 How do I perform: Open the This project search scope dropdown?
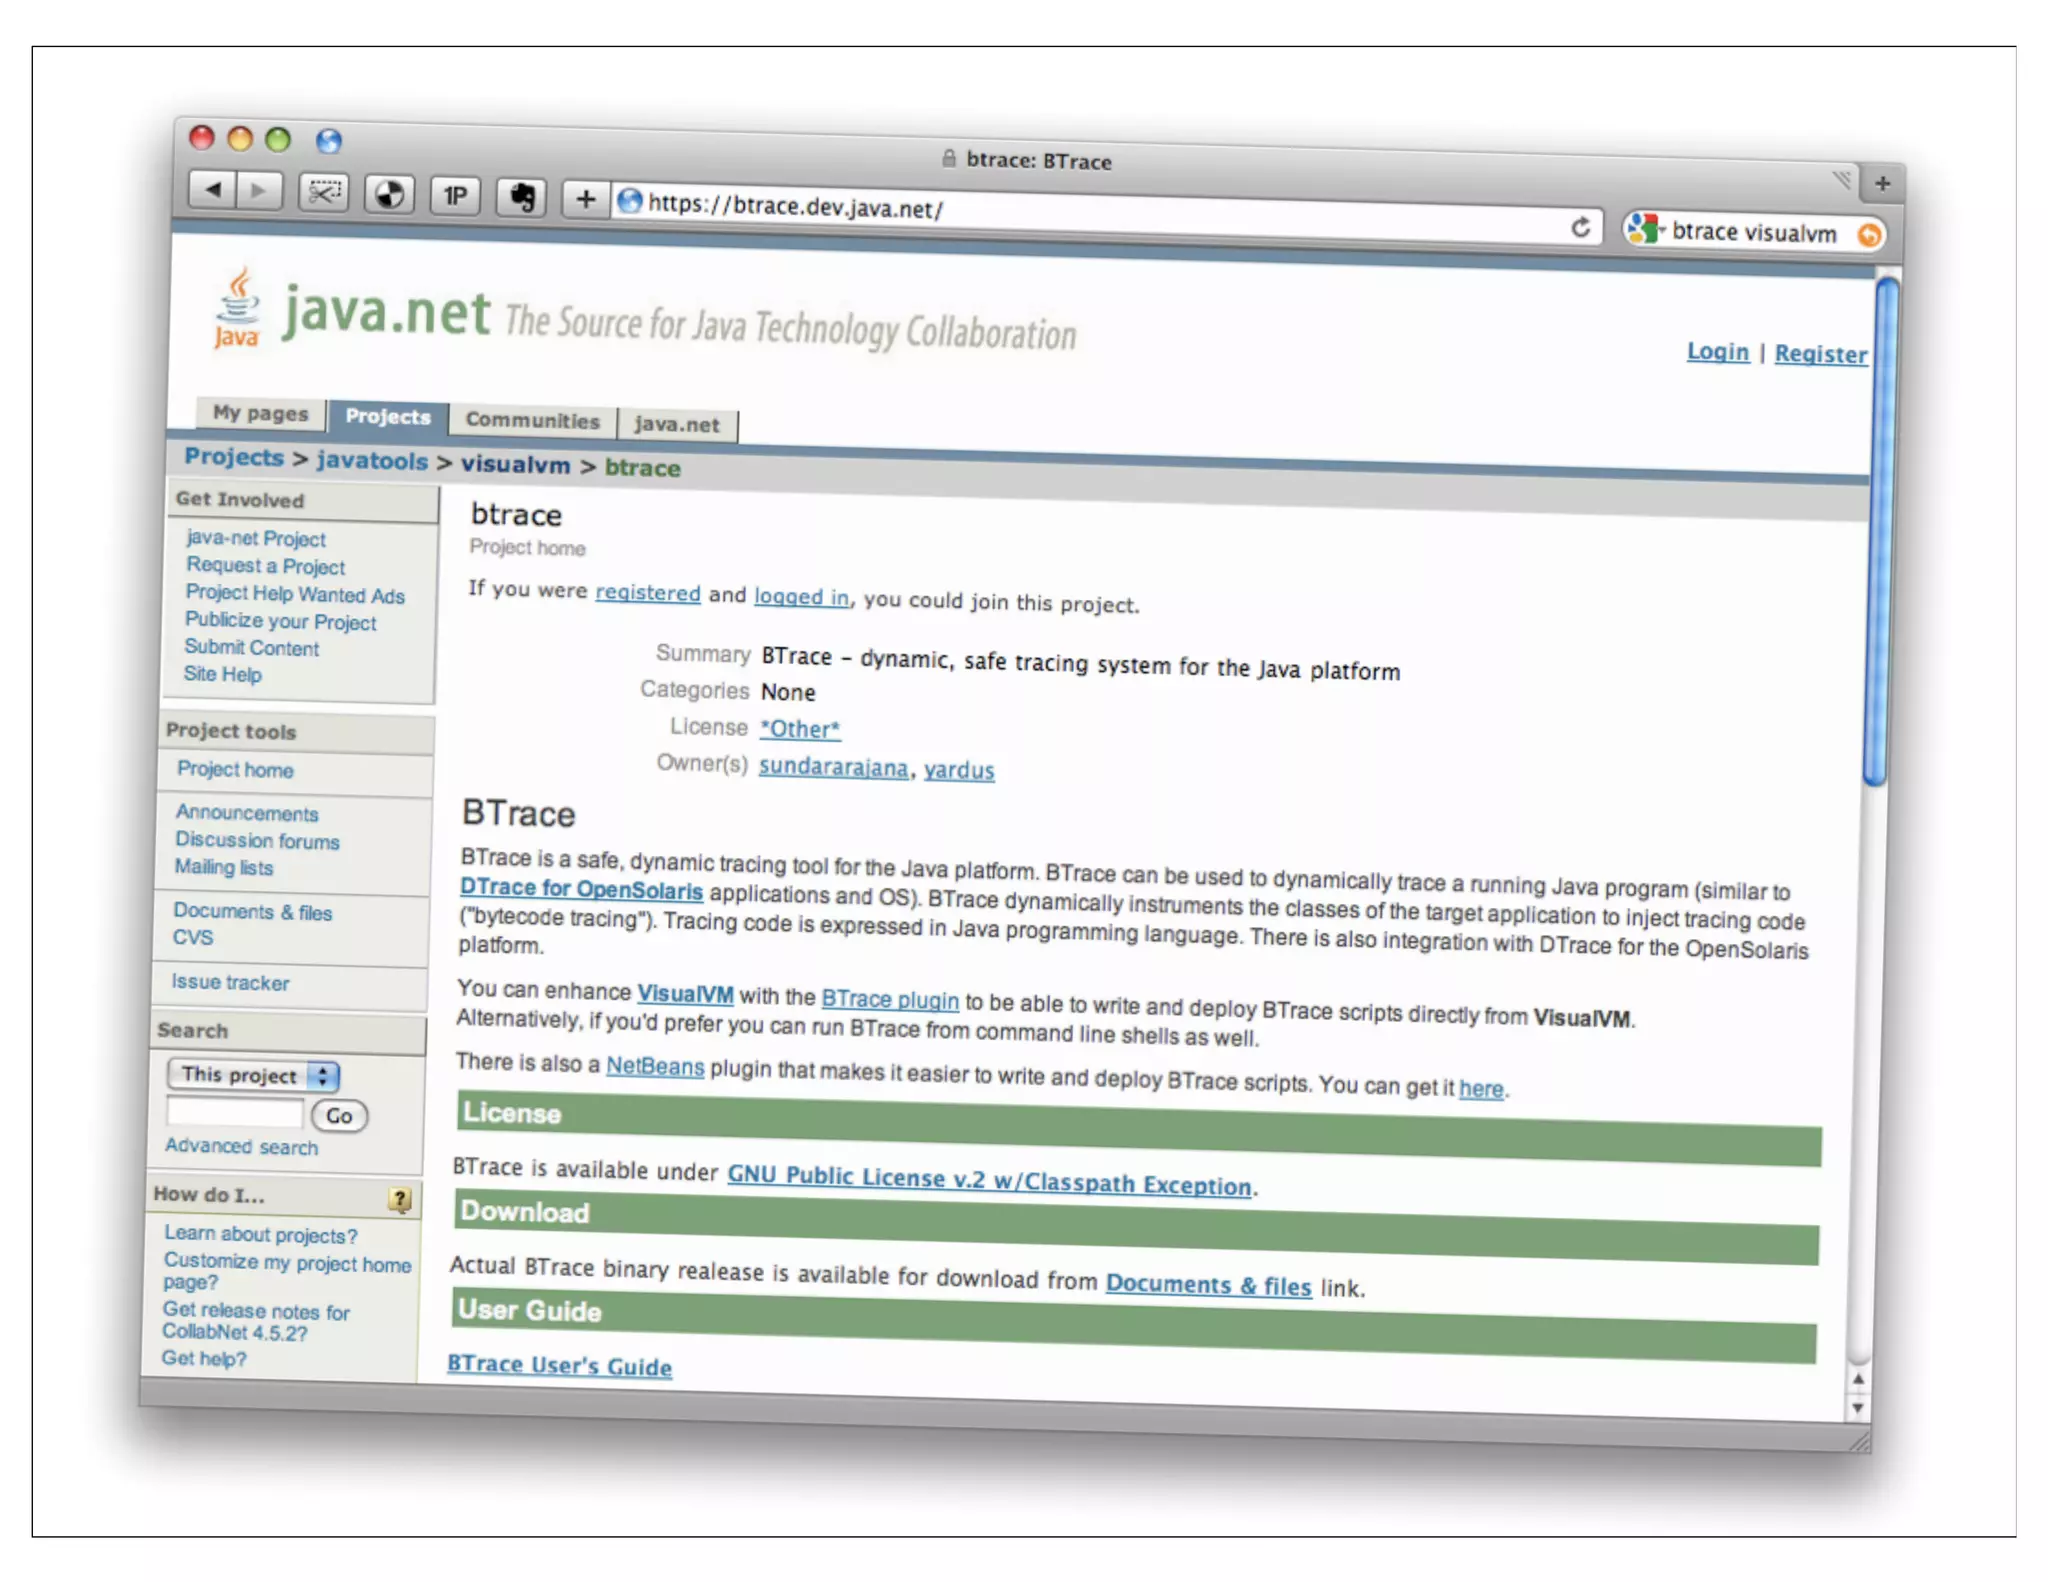coord(253,1075)
